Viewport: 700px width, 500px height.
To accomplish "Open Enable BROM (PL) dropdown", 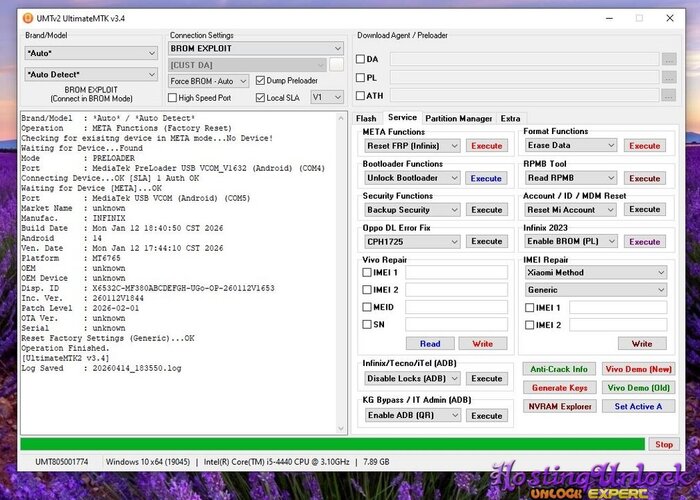I will (571, 241).
